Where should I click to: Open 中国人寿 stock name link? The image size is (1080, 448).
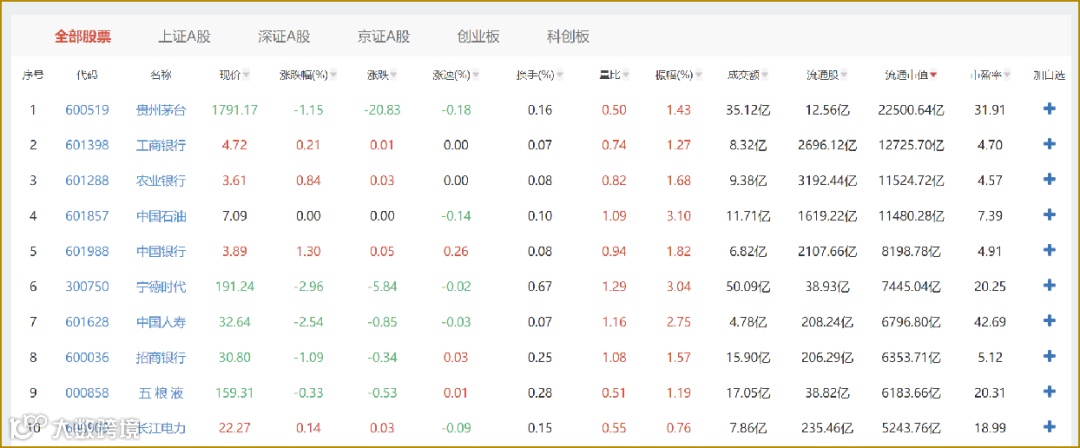coord(161,322)
